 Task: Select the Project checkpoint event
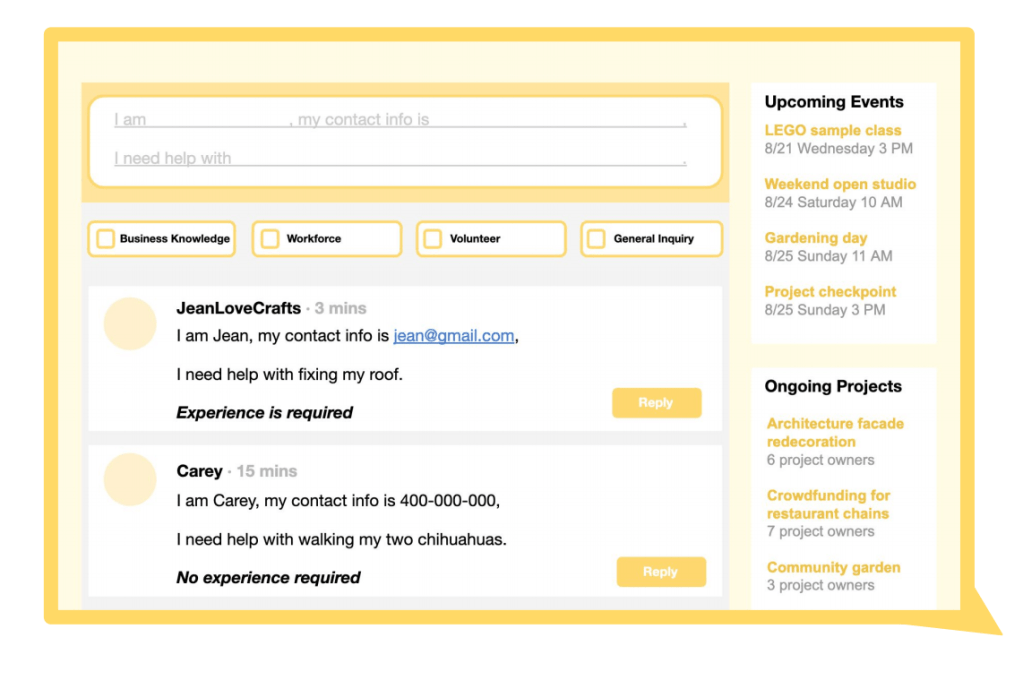(830, 292)
